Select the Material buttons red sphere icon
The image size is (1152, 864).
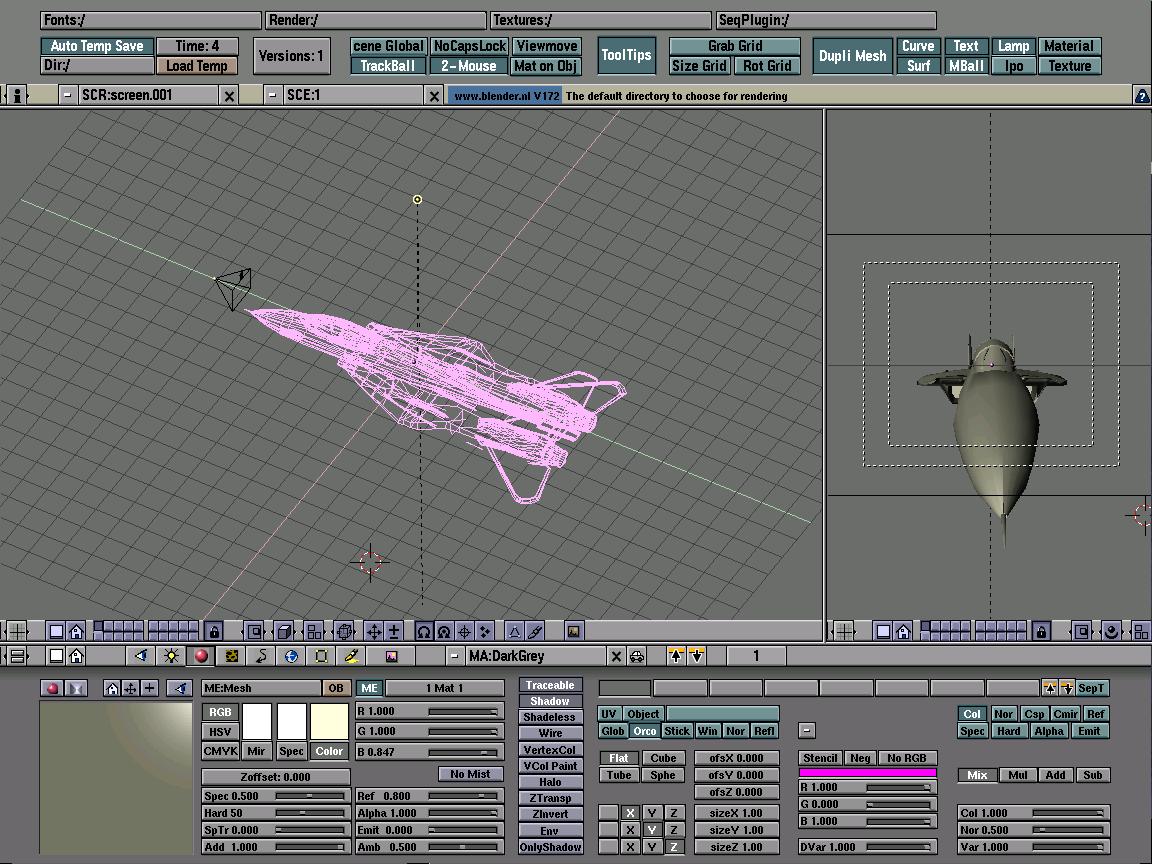201,655
